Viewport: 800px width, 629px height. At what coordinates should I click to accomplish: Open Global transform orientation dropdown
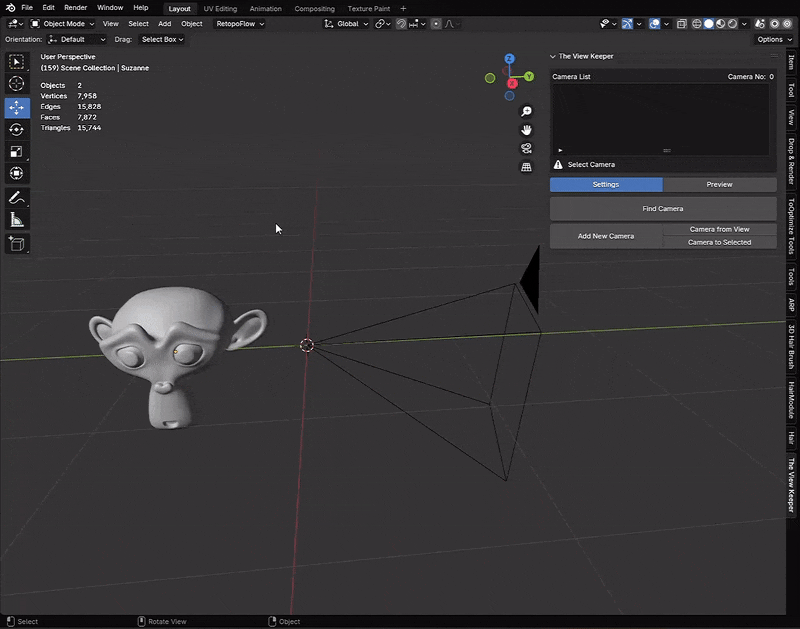(x=346, y=24)
